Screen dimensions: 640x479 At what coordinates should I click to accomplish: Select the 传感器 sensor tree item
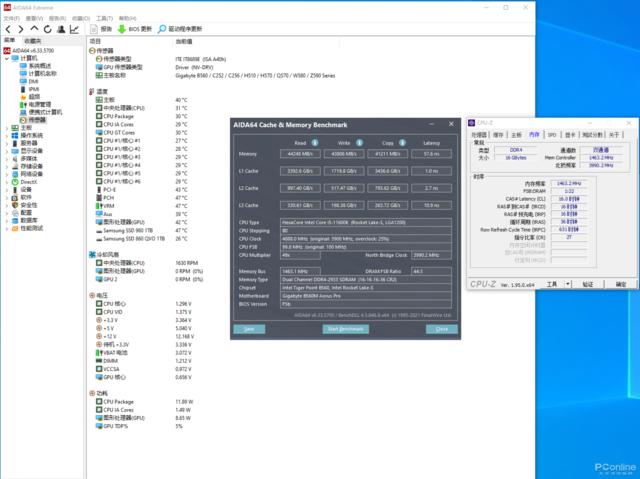[x=33, y=120]
